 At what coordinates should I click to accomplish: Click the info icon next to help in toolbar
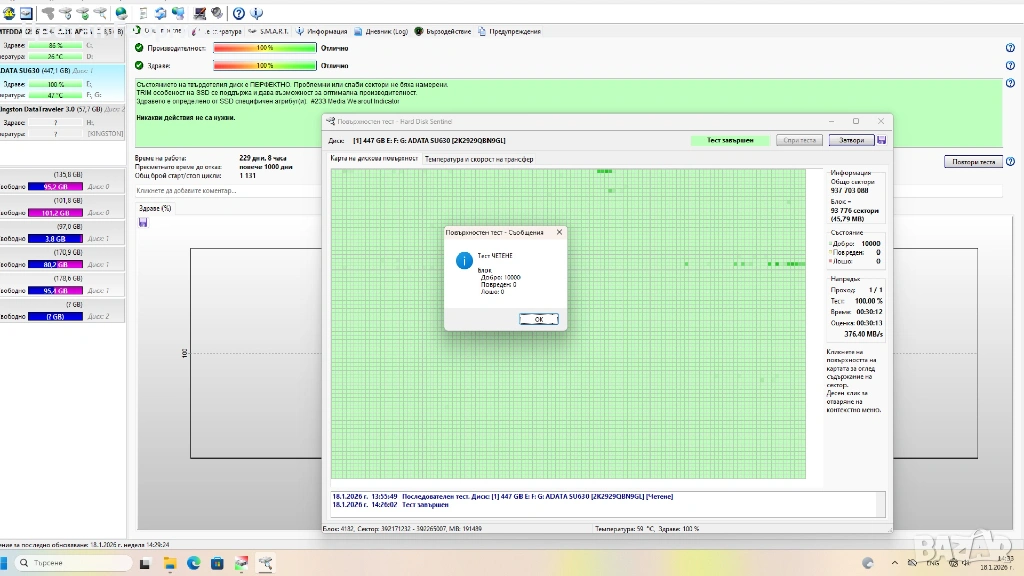click(x=256, y=13)
